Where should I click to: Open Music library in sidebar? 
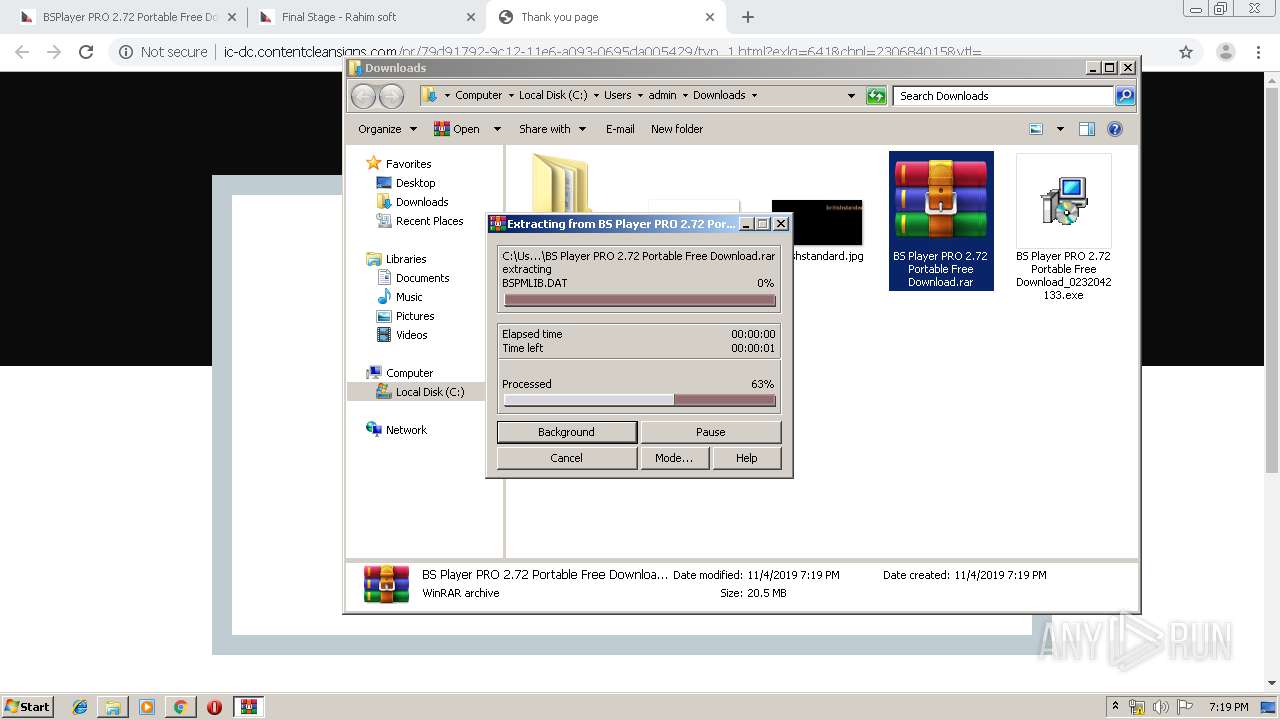[x=400, y=297]
